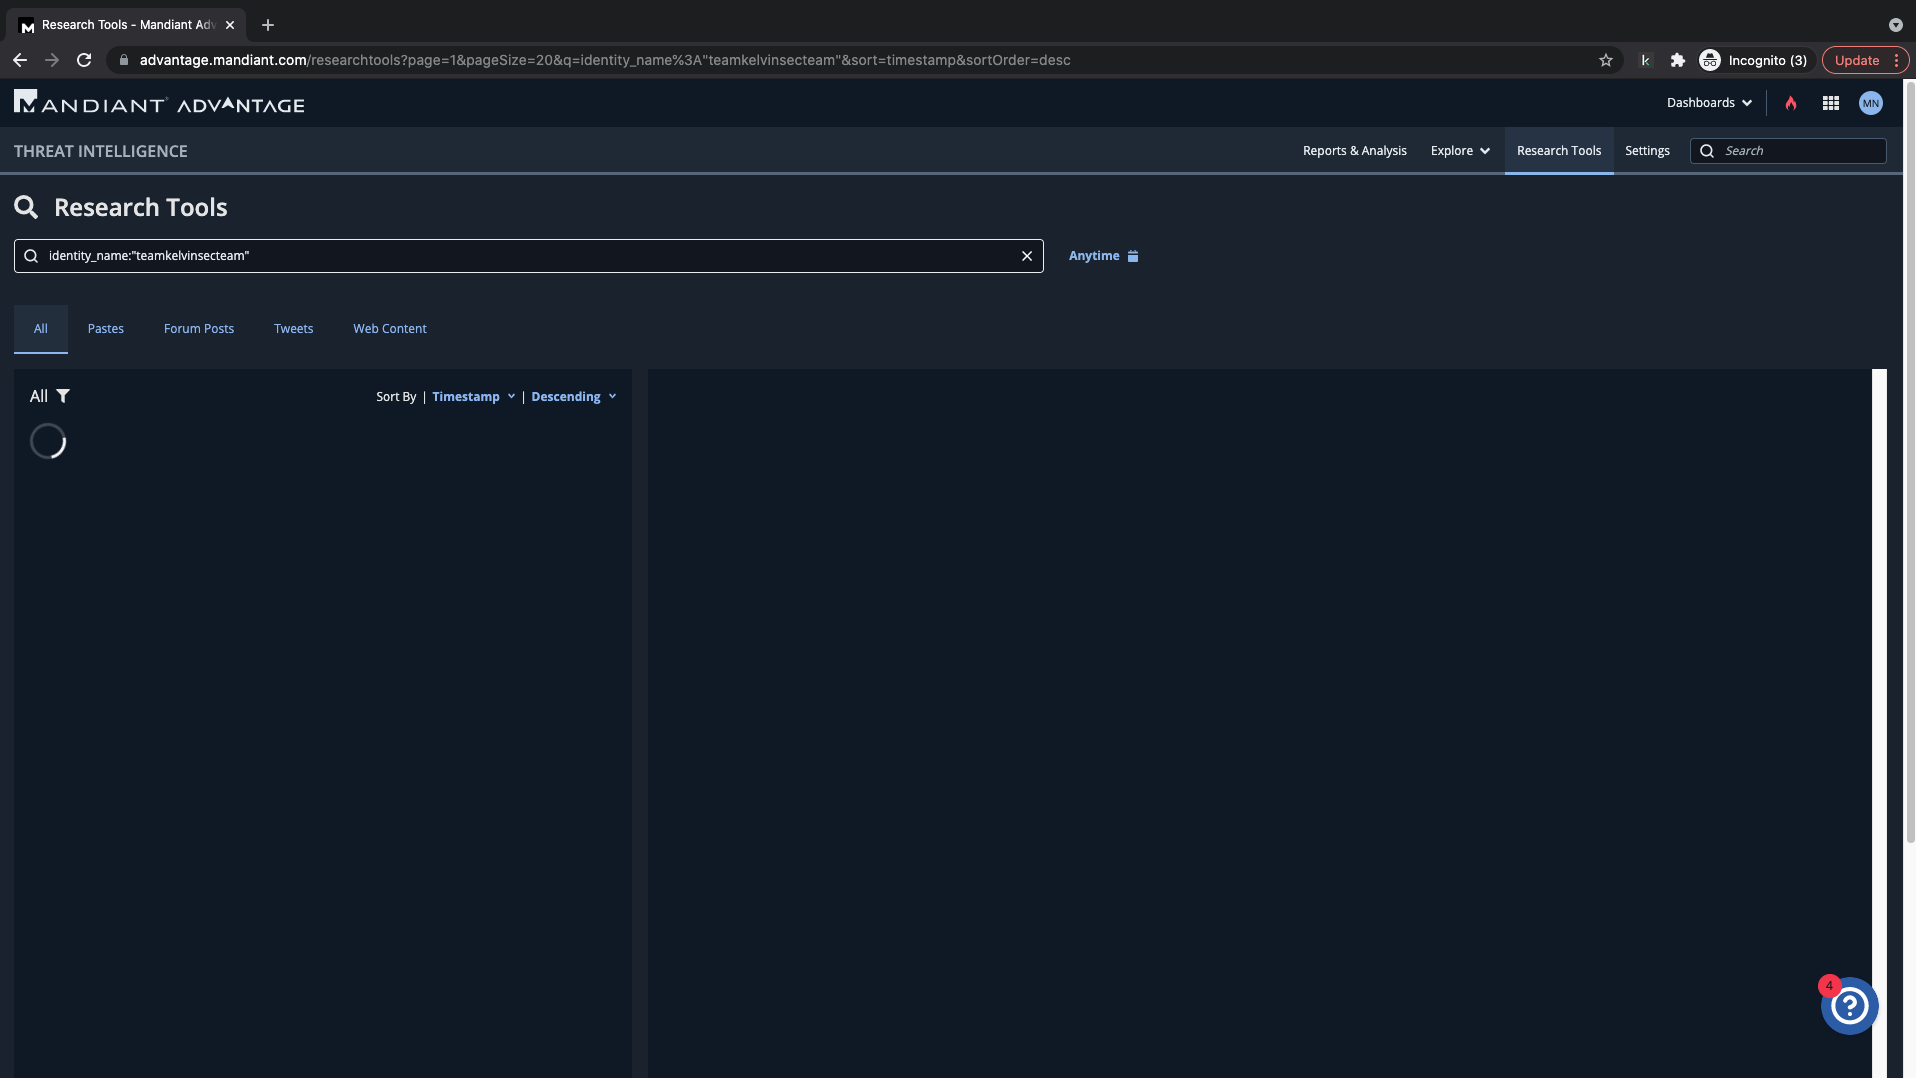Click the filter funnel icon beside All

coord(63,396)
